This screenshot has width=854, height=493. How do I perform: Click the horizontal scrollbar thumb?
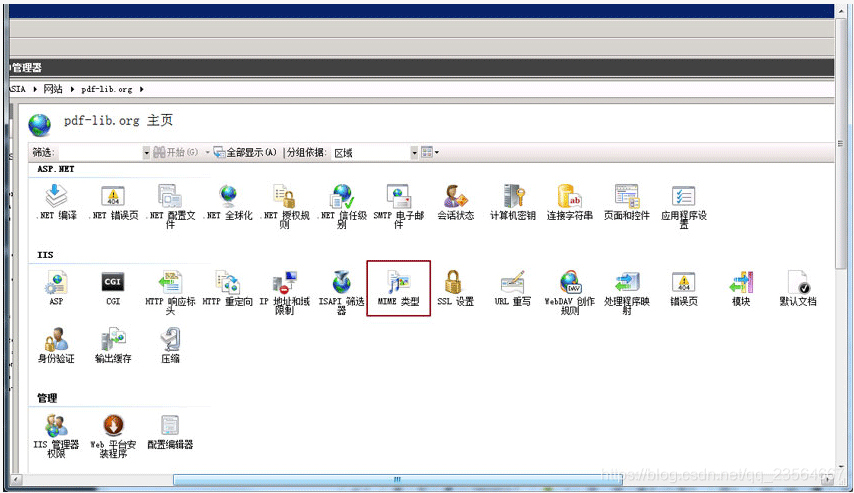click(x=397, y=479)
